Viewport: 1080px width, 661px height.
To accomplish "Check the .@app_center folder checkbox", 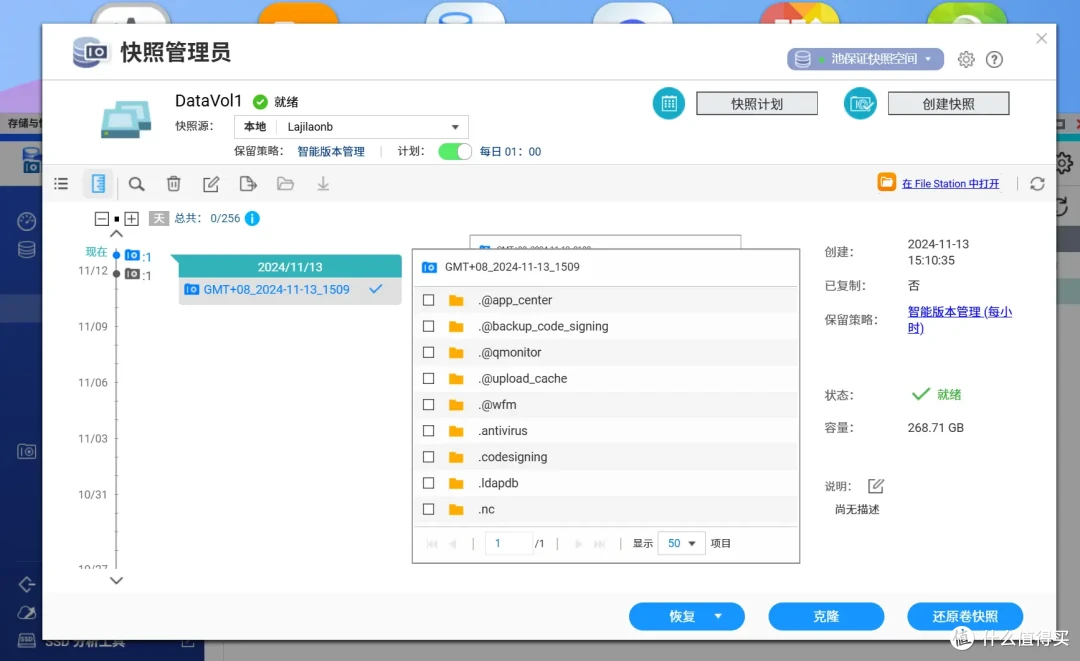I will click(x=428, y=300).
